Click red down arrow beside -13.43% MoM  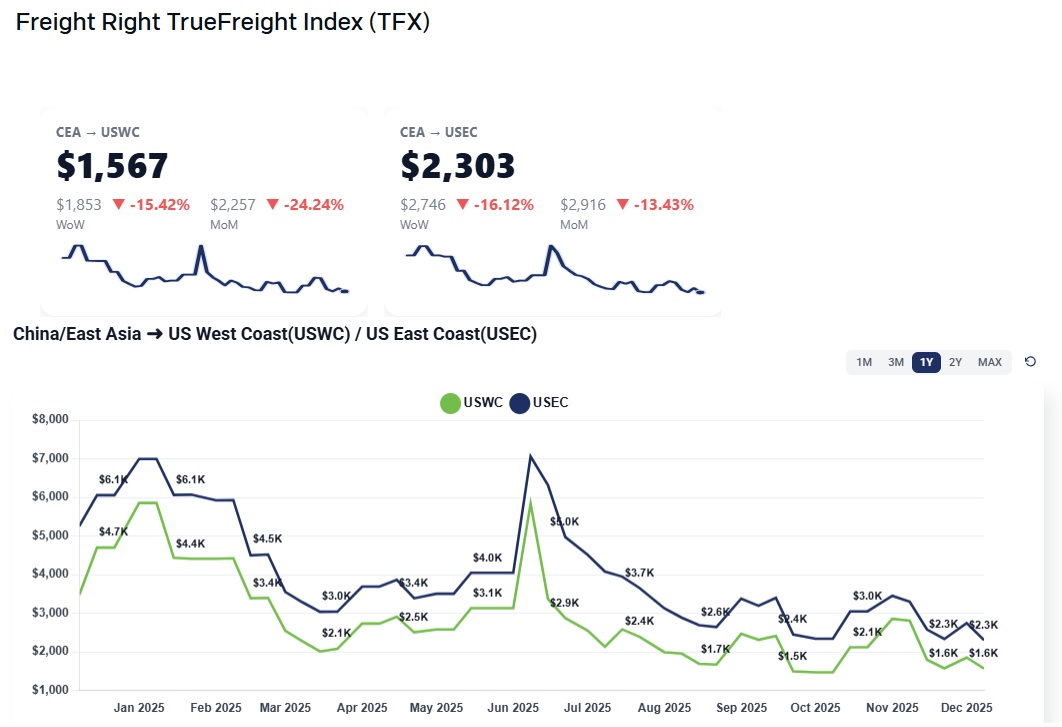pyautogui.click(x=623, y=205)
